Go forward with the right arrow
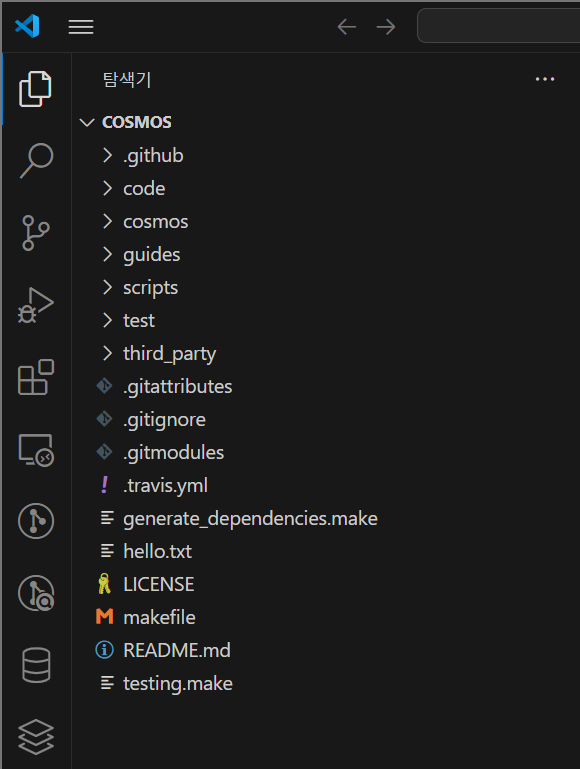The height and width of the screenshot is (769, 580). click(386, 26)
